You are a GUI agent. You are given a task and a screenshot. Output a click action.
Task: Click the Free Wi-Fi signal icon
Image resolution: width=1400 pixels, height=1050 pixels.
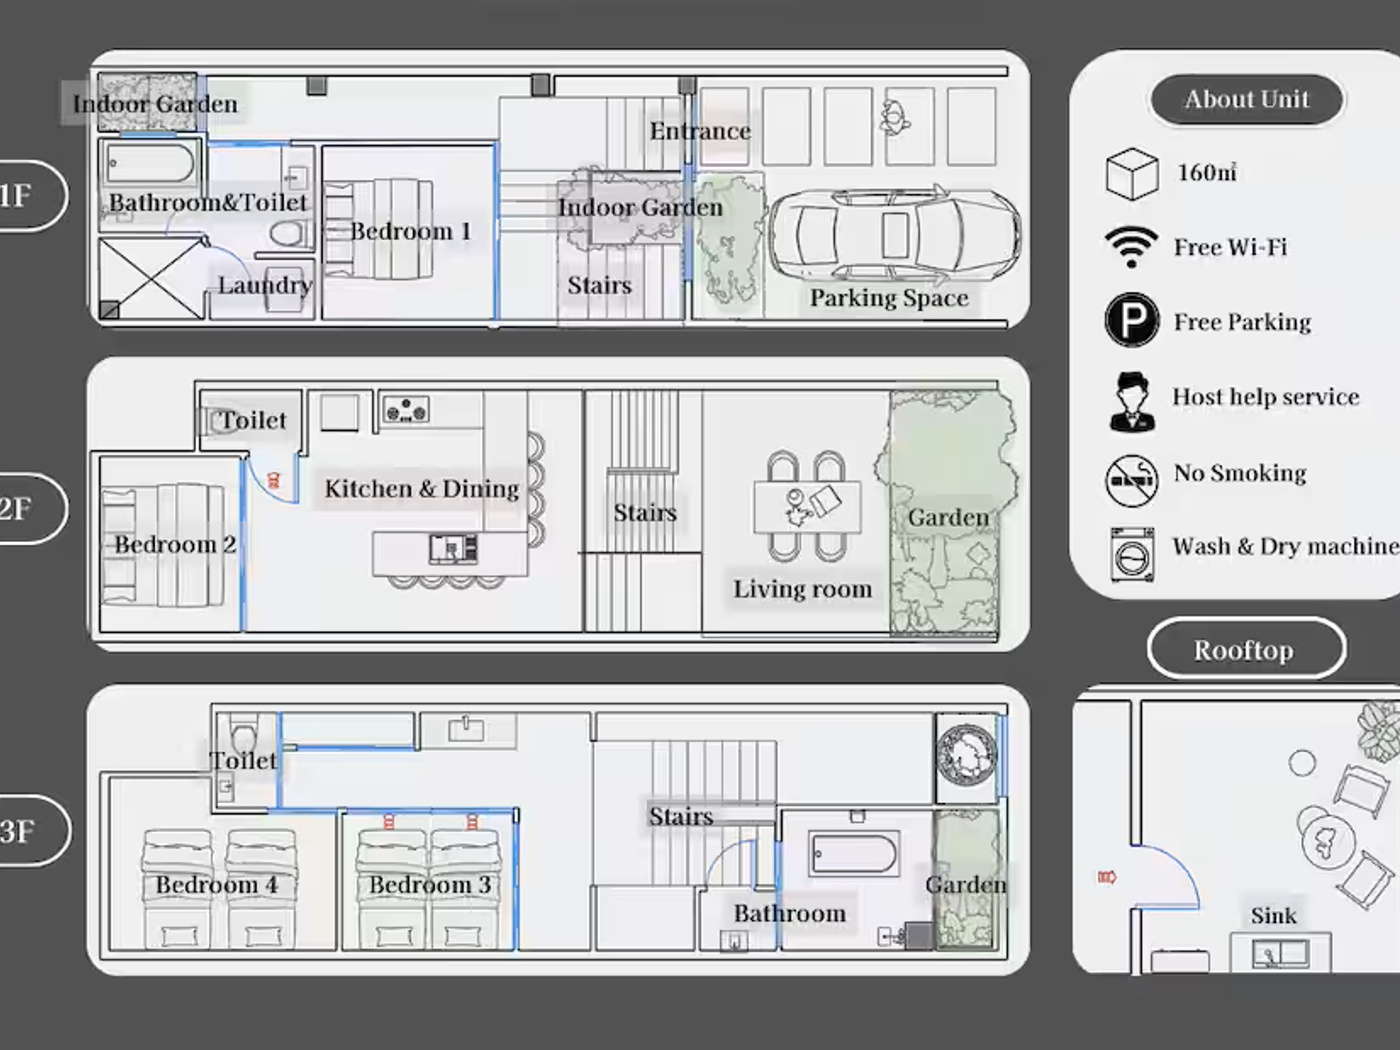coord(1131,246)
